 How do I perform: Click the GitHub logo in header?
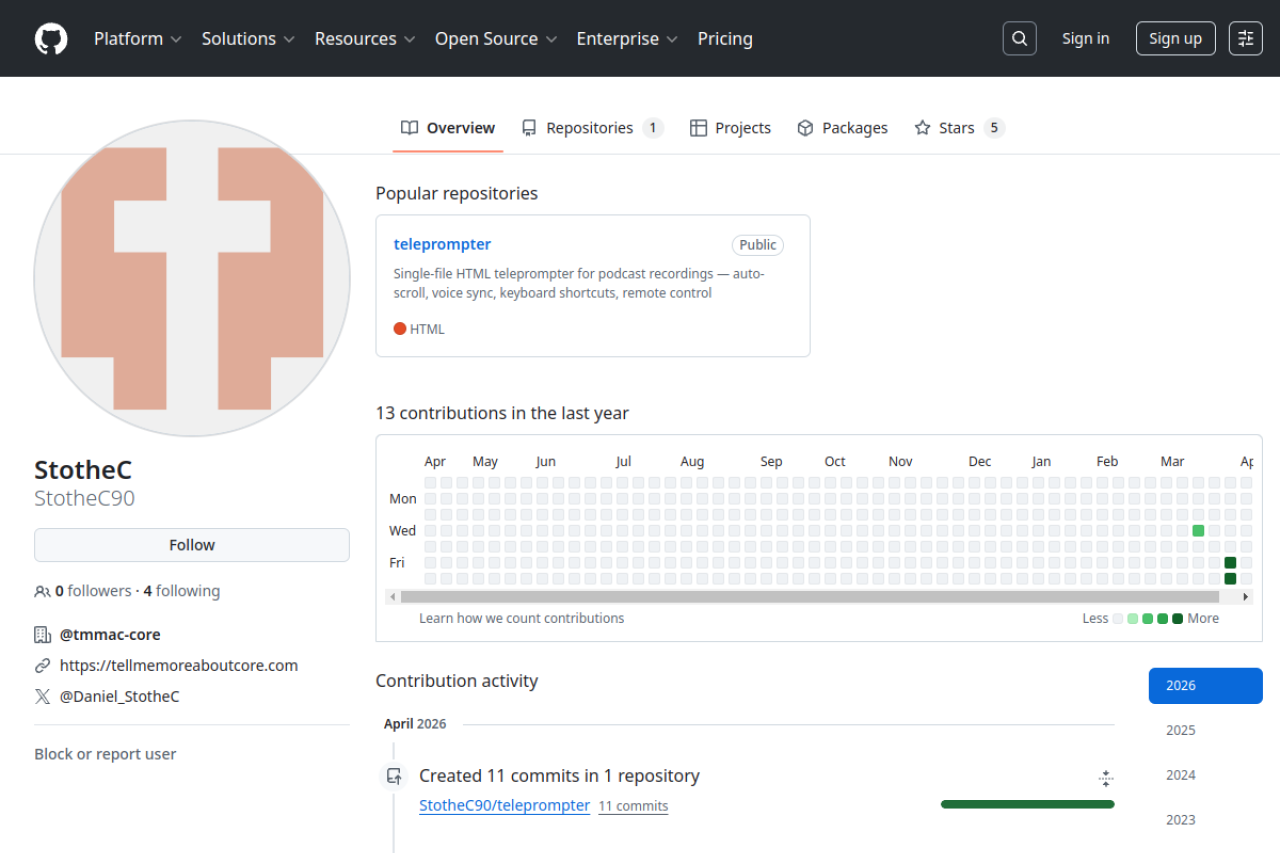pyautogui.click(x=51, y=39)
